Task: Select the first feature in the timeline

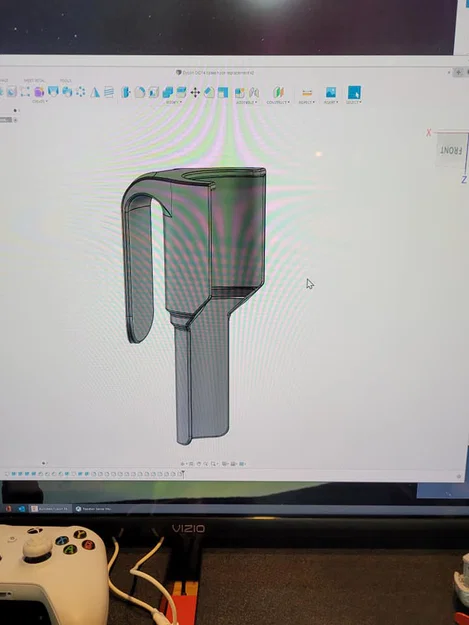Action: (x=7, y=474)
